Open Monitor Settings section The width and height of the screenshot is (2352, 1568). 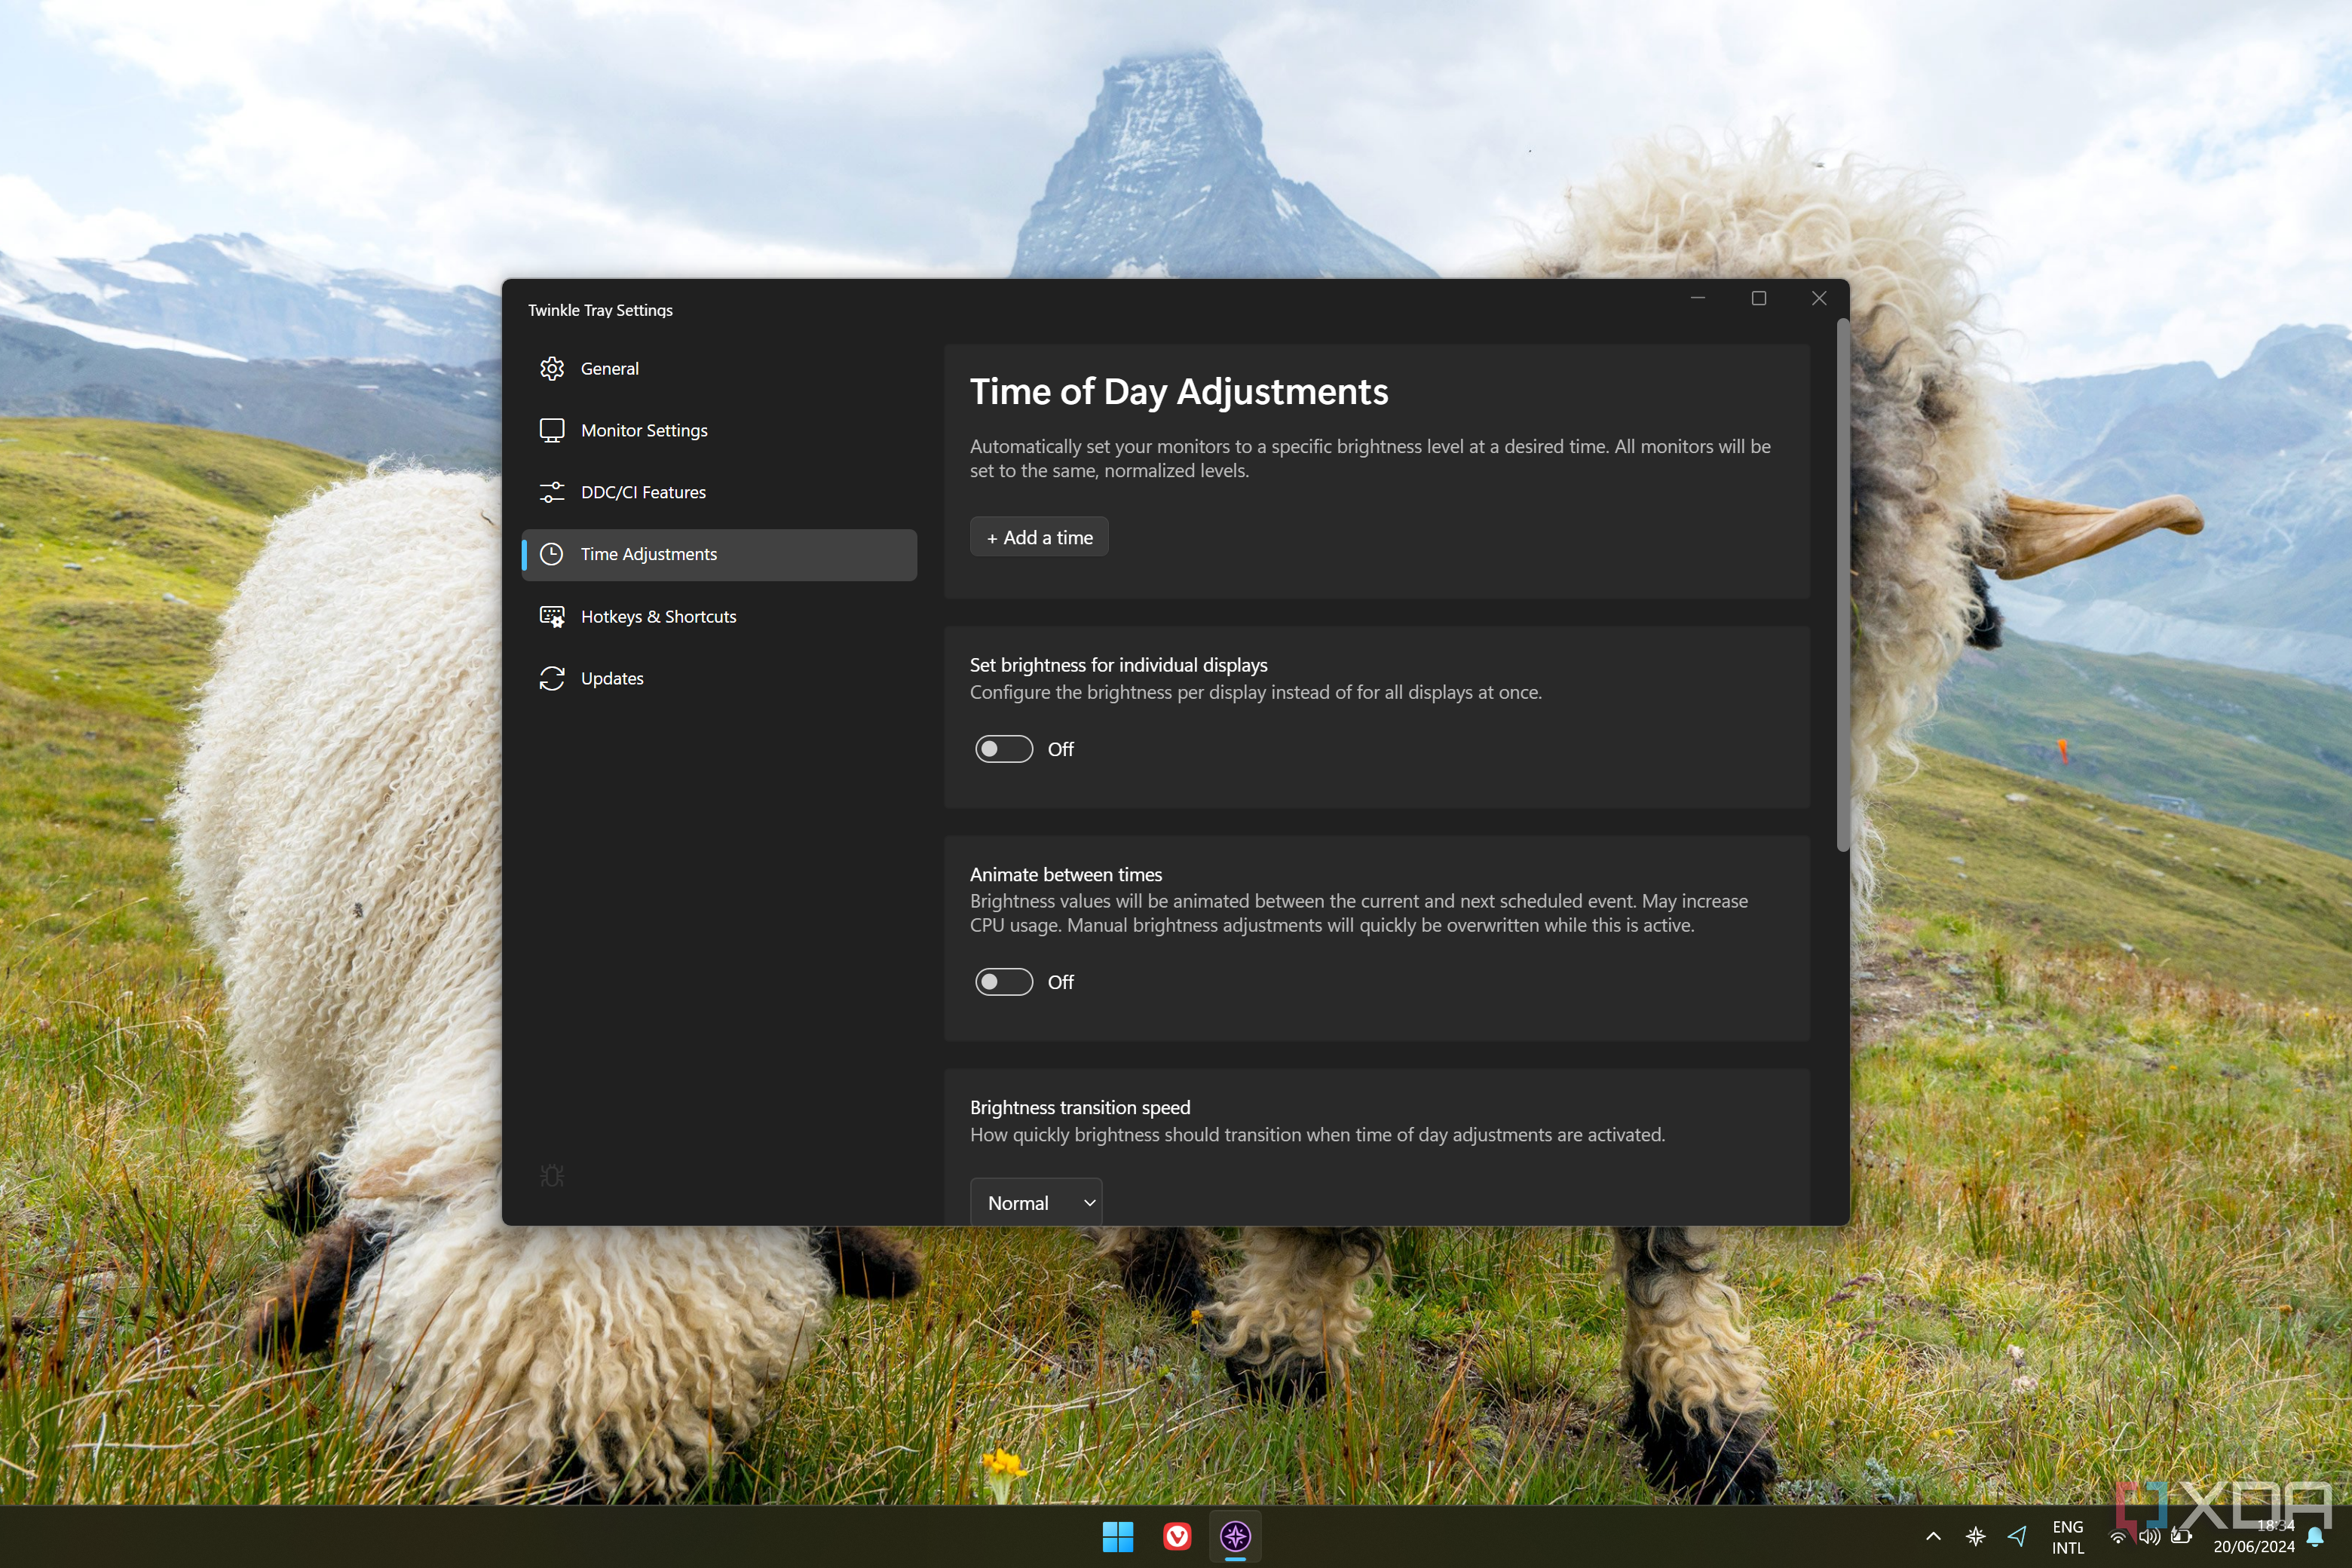pos(646,429)
